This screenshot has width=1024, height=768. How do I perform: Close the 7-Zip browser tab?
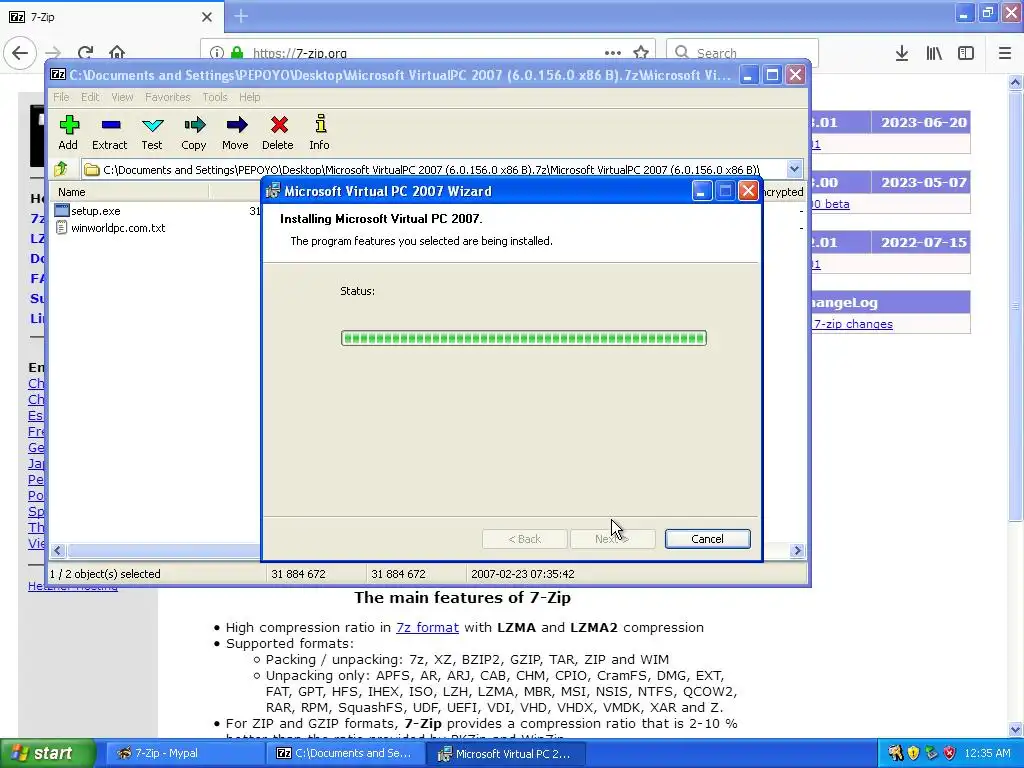point(207,17)
